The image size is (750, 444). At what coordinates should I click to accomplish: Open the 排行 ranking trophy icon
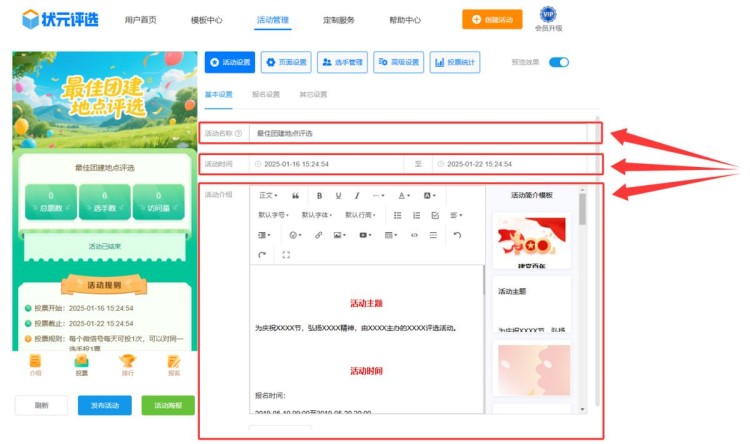[x=127, y=365]
